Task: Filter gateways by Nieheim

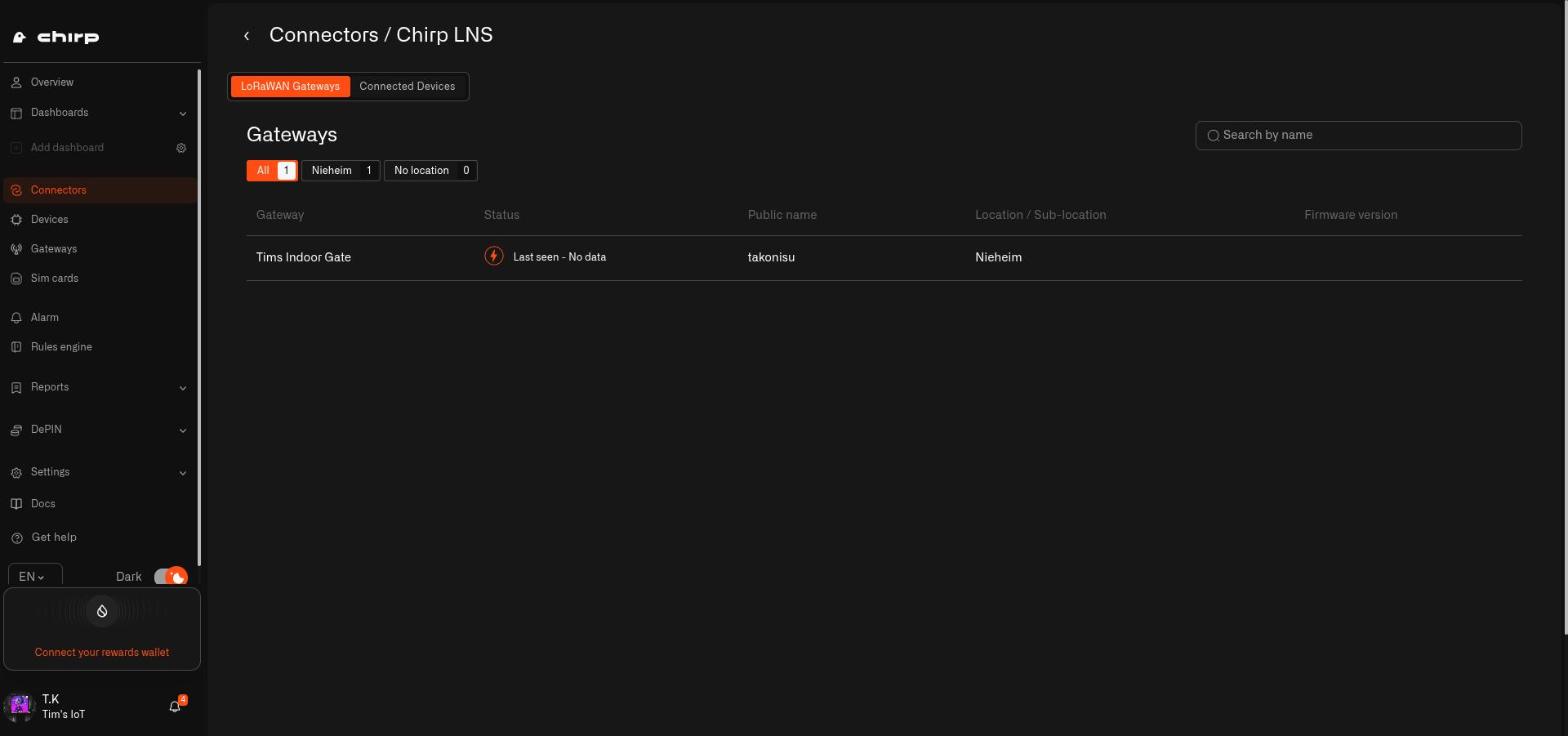Action: (340, 170)
